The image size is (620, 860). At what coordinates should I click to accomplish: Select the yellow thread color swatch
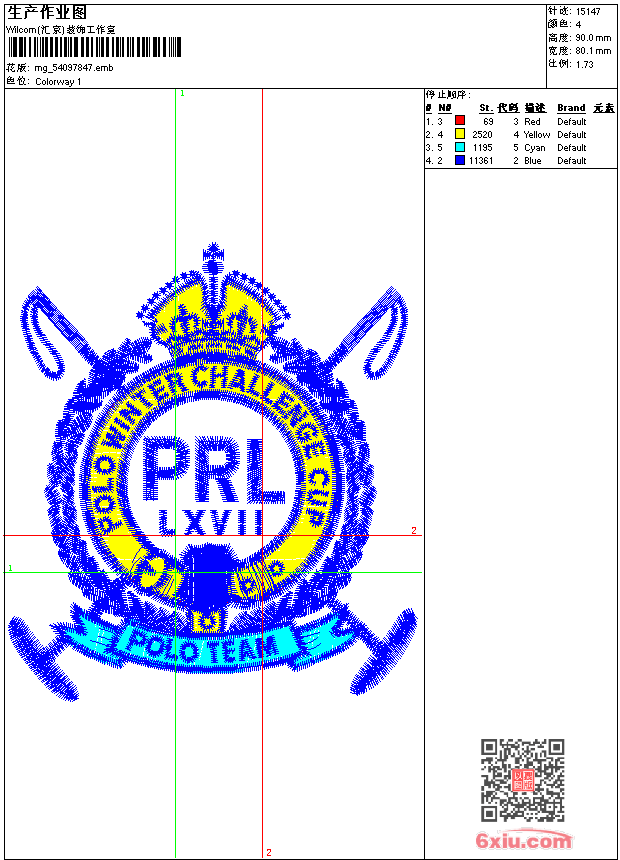pyautogui.click(x=460, y=134)
